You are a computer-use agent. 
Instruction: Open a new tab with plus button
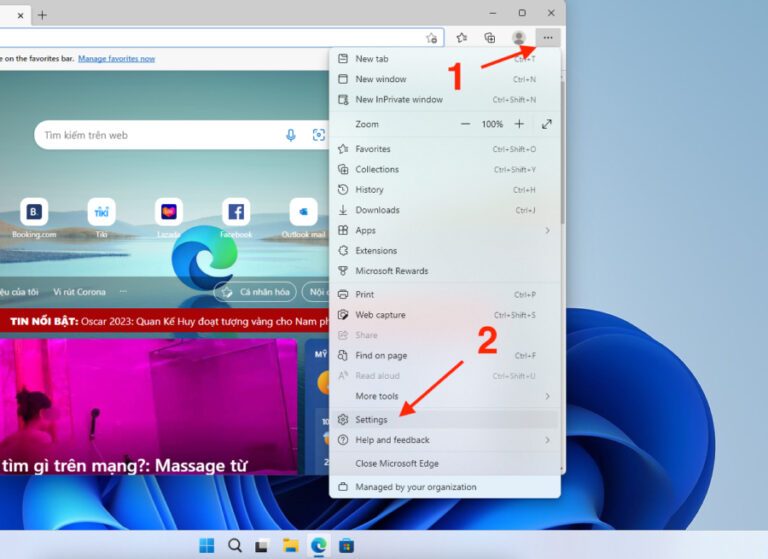42,15
